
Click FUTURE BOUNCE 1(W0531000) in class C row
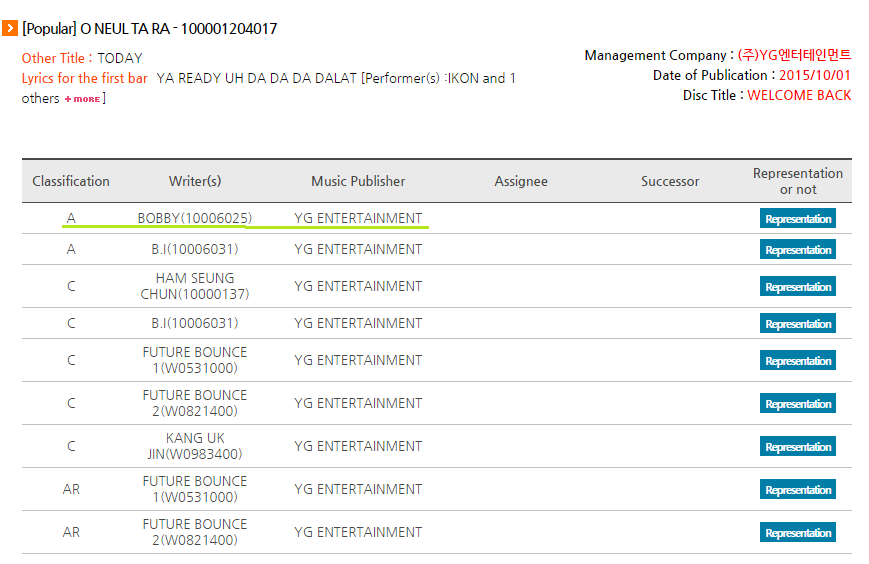(x=195, y=360)
